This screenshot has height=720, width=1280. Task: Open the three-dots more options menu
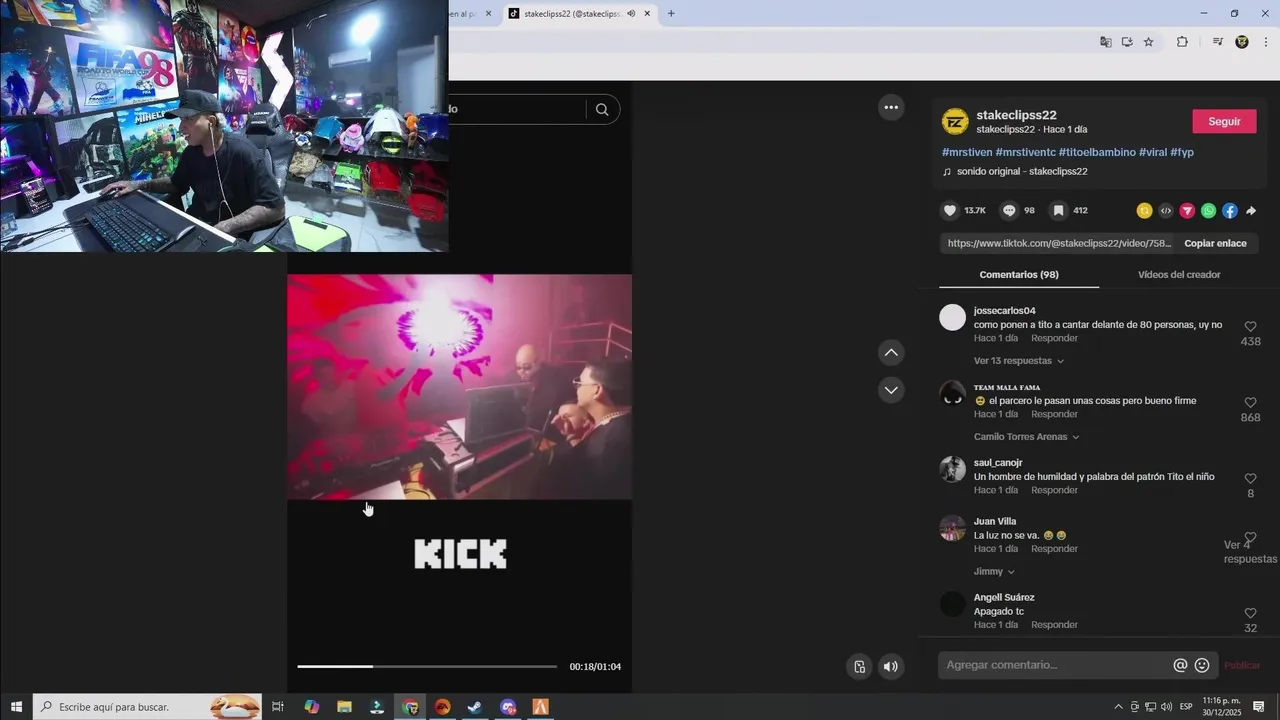891,107
